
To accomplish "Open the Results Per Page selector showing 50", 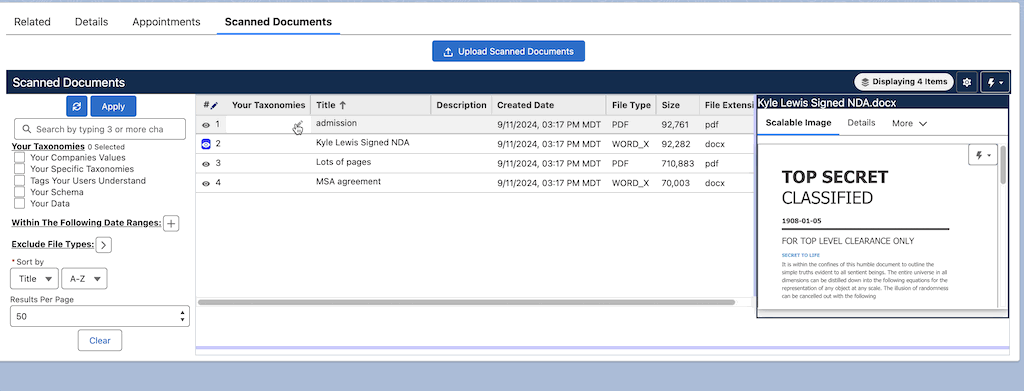I will (x=100, y=316).
